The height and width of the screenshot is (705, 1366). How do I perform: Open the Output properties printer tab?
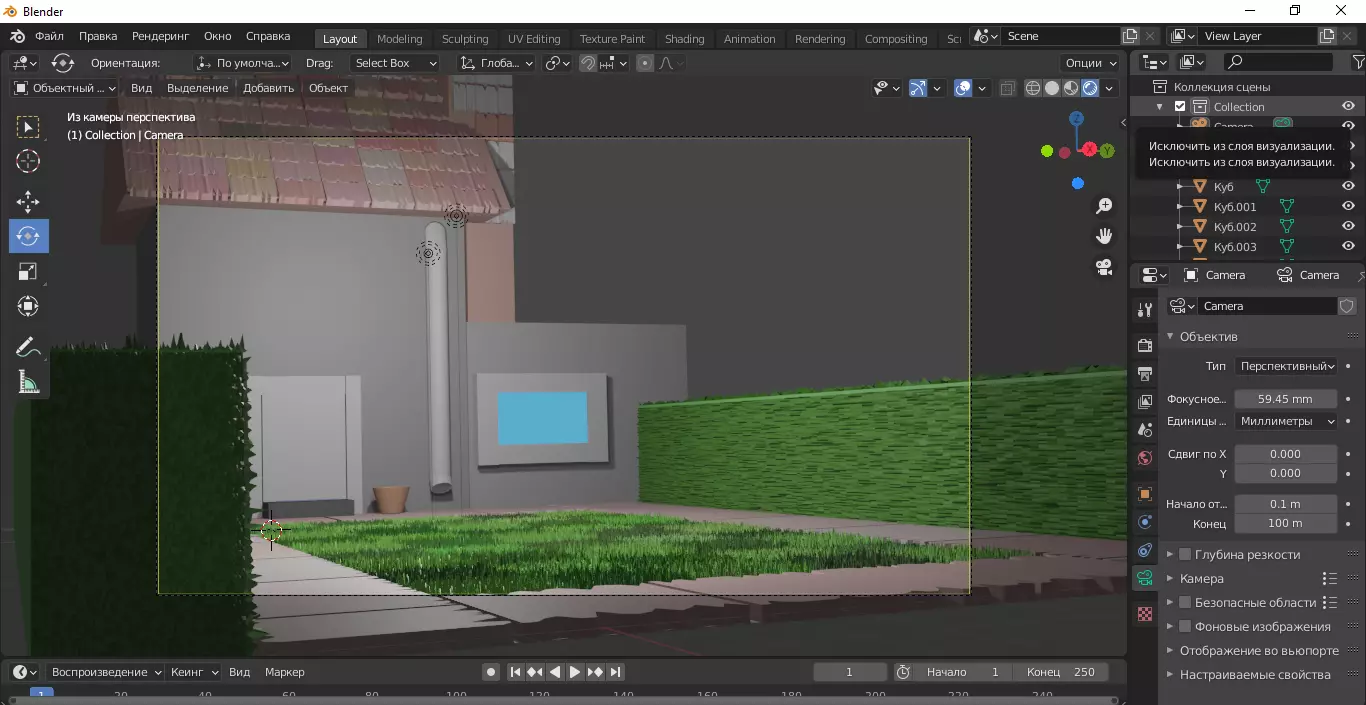coord(1145,374)
